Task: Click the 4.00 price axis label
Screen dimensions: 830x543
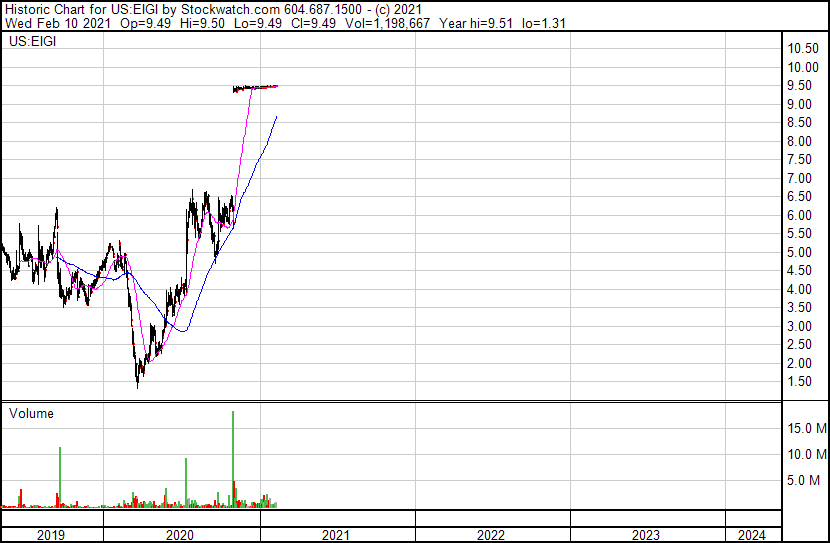Action: pyautogui.click(x=799, y=289)
